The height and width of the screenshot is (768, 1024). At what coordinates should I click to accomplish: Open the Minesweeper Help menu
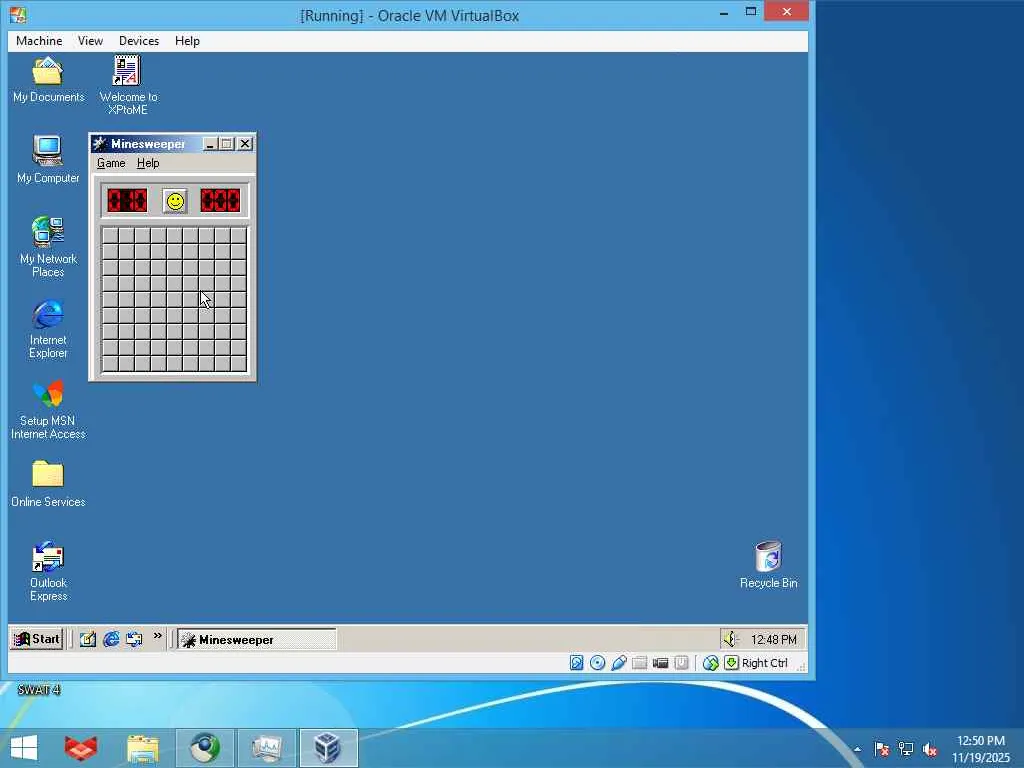point(148,163)
